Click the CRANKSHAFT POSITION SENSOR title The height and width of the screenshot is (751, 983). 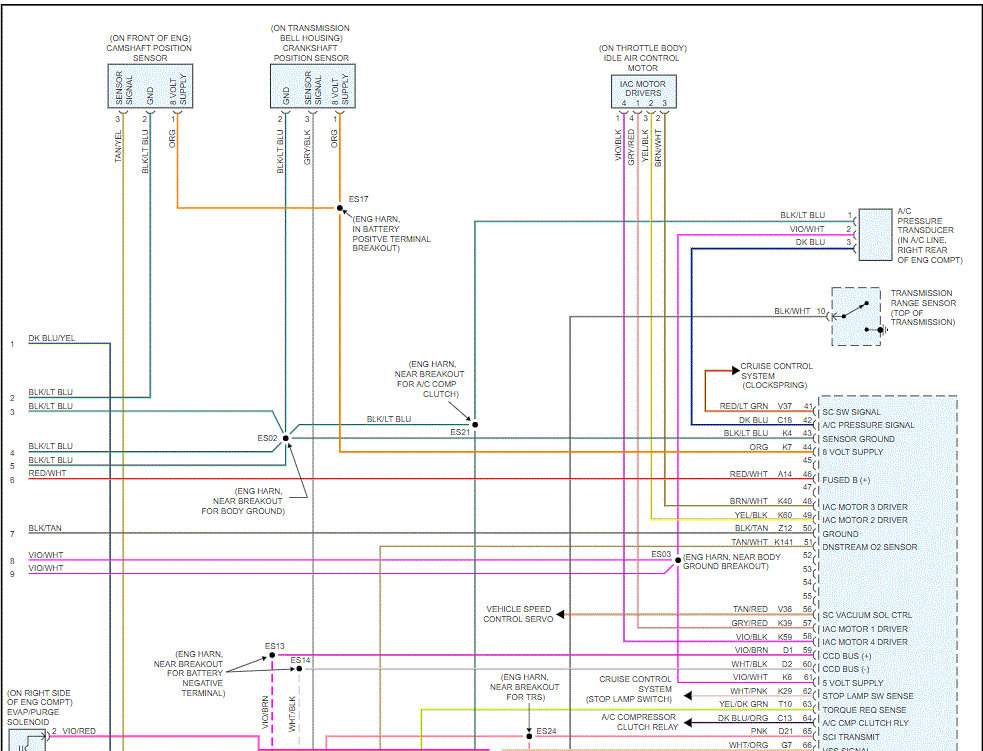pos(310,43)
